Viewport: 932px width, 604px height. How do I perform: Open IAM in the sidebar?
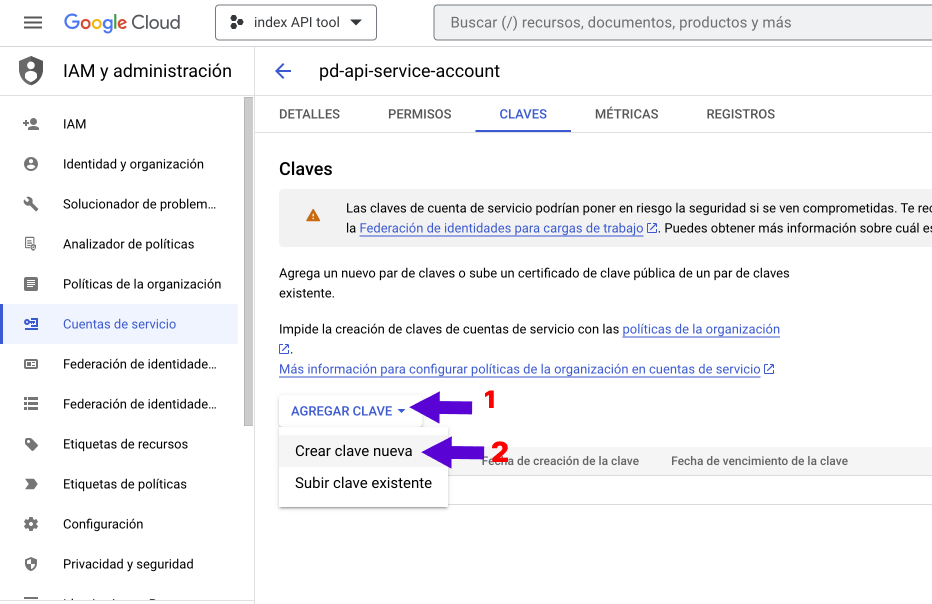tap(119, 124)
